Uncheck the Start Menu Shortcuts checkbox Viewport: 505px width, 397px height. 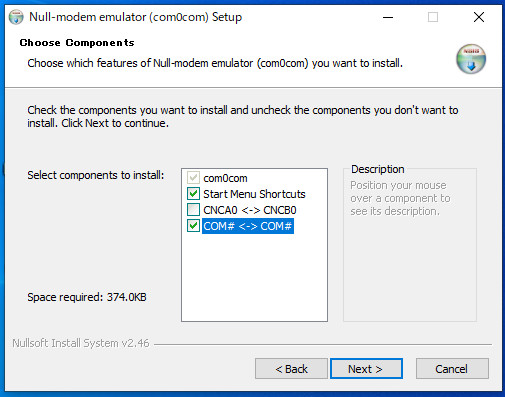(193, 194)
